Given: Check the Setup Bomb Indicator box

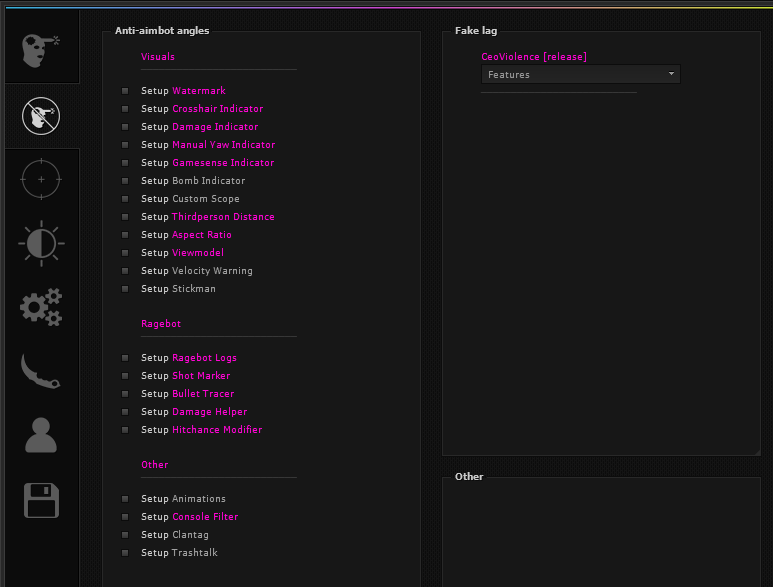Looking at the screenshot, I should coord(125,181).
